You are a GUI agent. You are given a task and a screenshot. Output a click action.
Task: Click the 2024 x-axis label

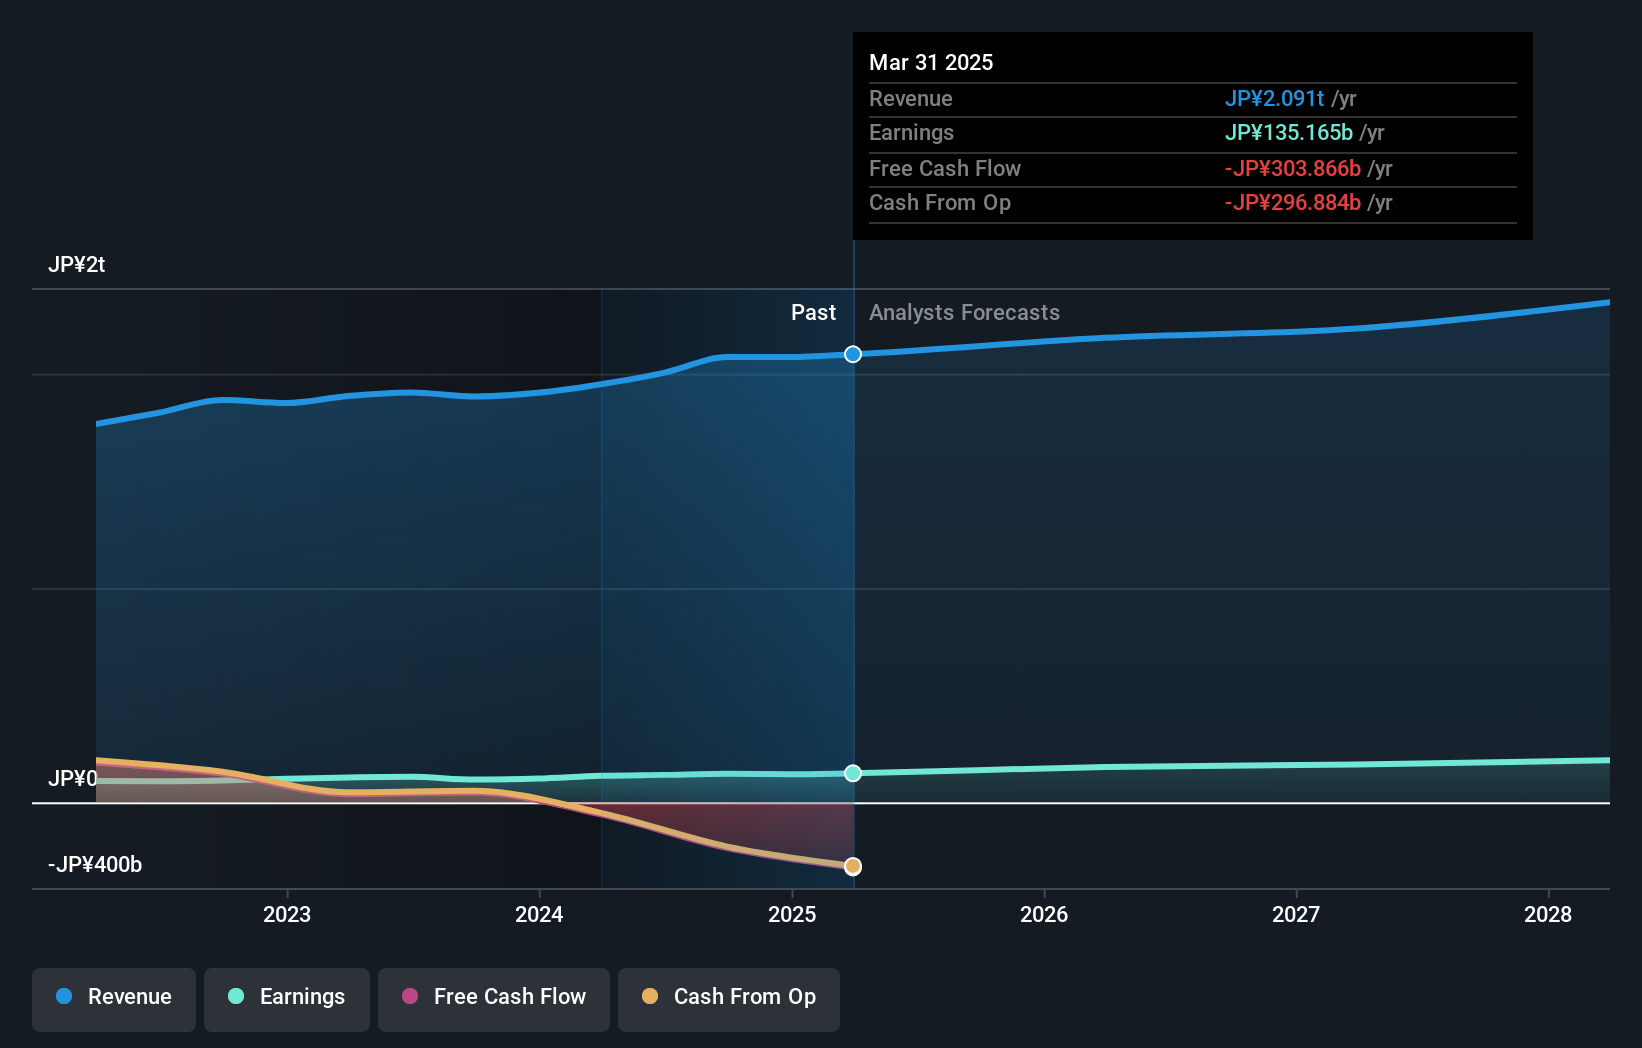coord(539,914)
